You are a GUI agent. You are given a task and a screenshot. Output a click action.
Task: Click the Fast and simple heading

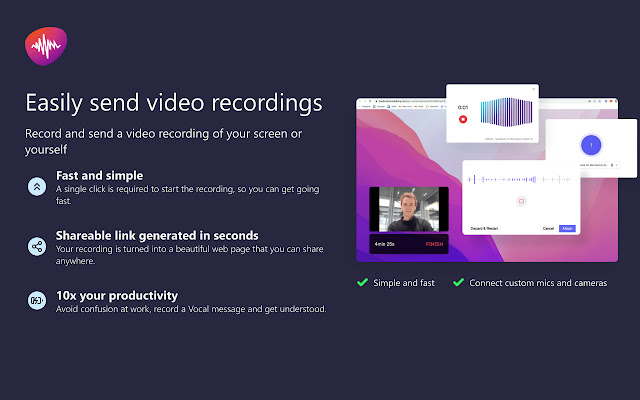point(100,176)
